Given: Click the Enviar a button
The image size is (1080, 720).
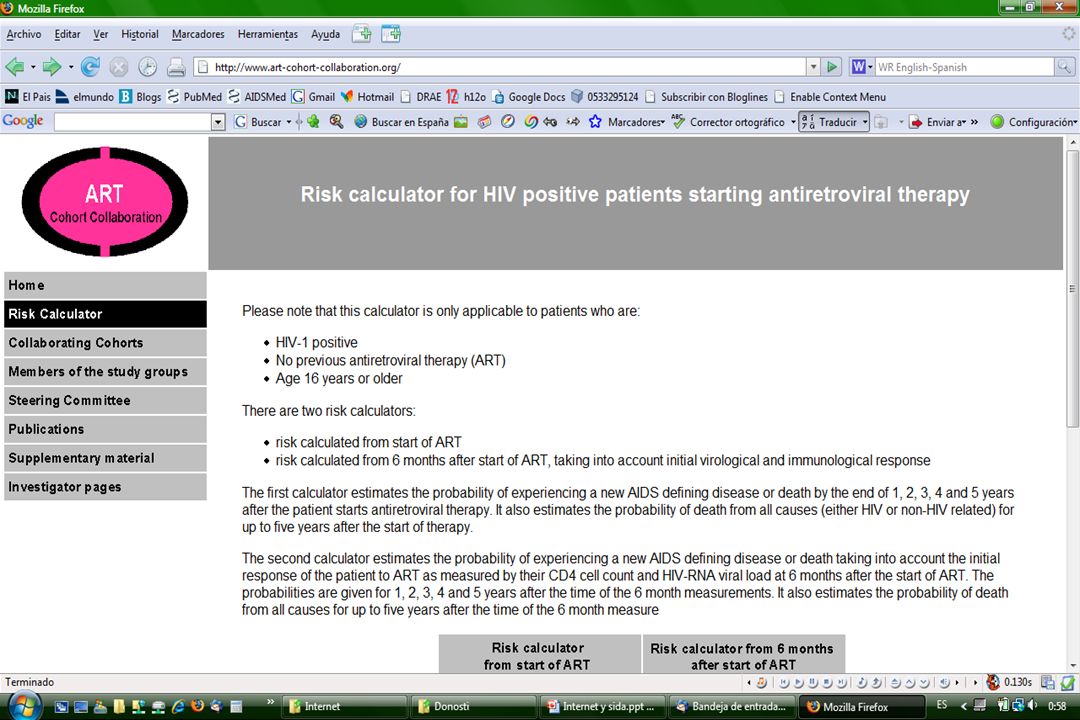Looking at the screenshot, I should coord(938,122).
